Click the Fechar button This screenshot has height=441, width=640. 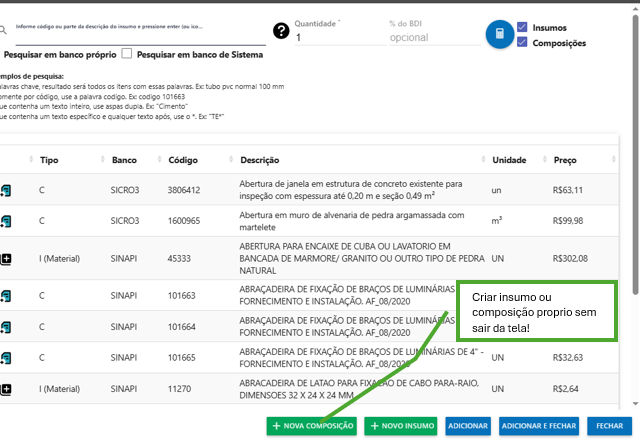609,426
